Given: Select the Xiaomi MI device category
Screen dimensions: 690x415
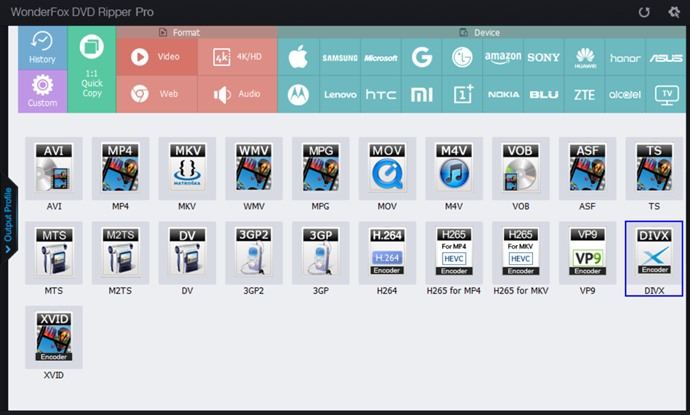Looking at the screenshot, I should pyautogui.click(x=422, y=94).
